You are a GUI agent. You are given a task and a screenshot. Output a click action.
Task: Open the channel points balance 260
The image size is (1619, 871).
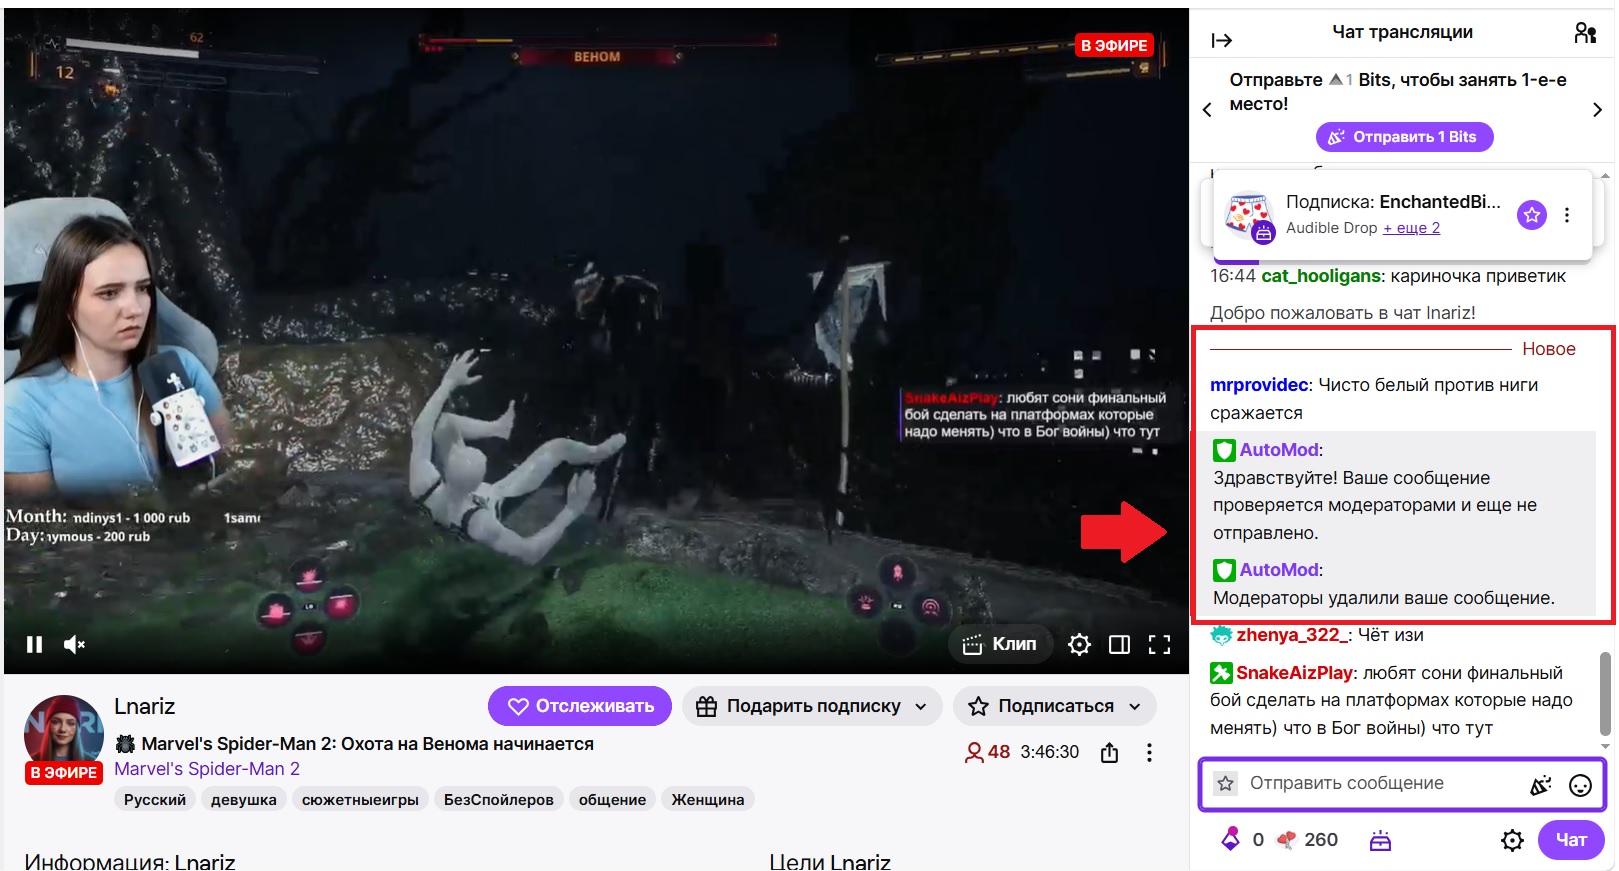click(1309, 840)
